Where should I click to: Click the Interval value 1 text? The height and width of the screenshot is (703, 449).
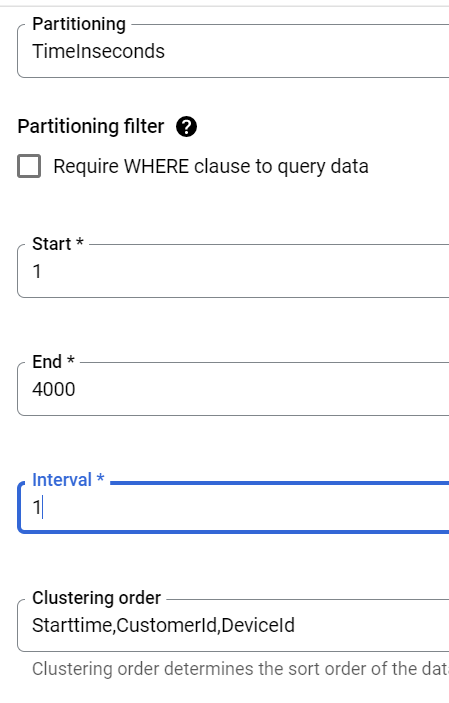tap(37, 508)
